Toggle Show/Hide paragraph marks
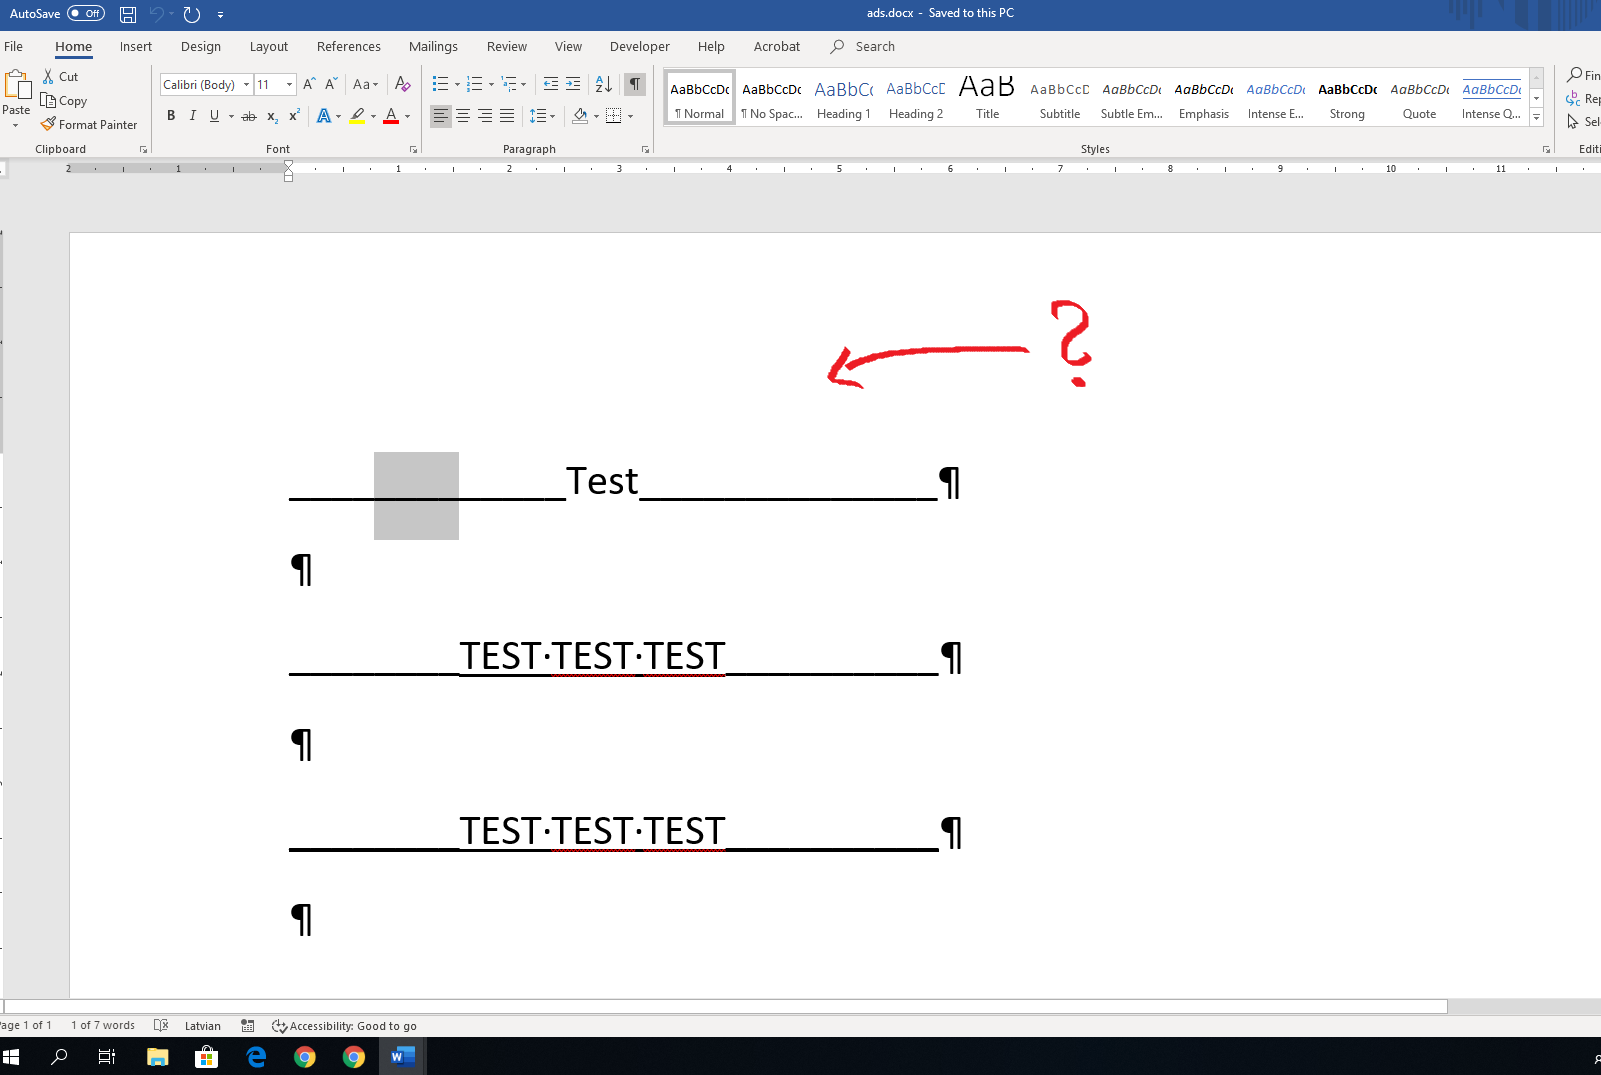1601x1075 pixels. point(635,84)
